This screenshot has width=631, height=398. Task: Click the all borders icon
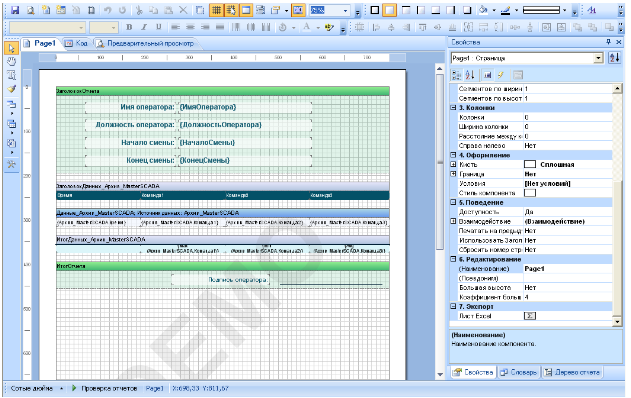click(x=375, y=10)
